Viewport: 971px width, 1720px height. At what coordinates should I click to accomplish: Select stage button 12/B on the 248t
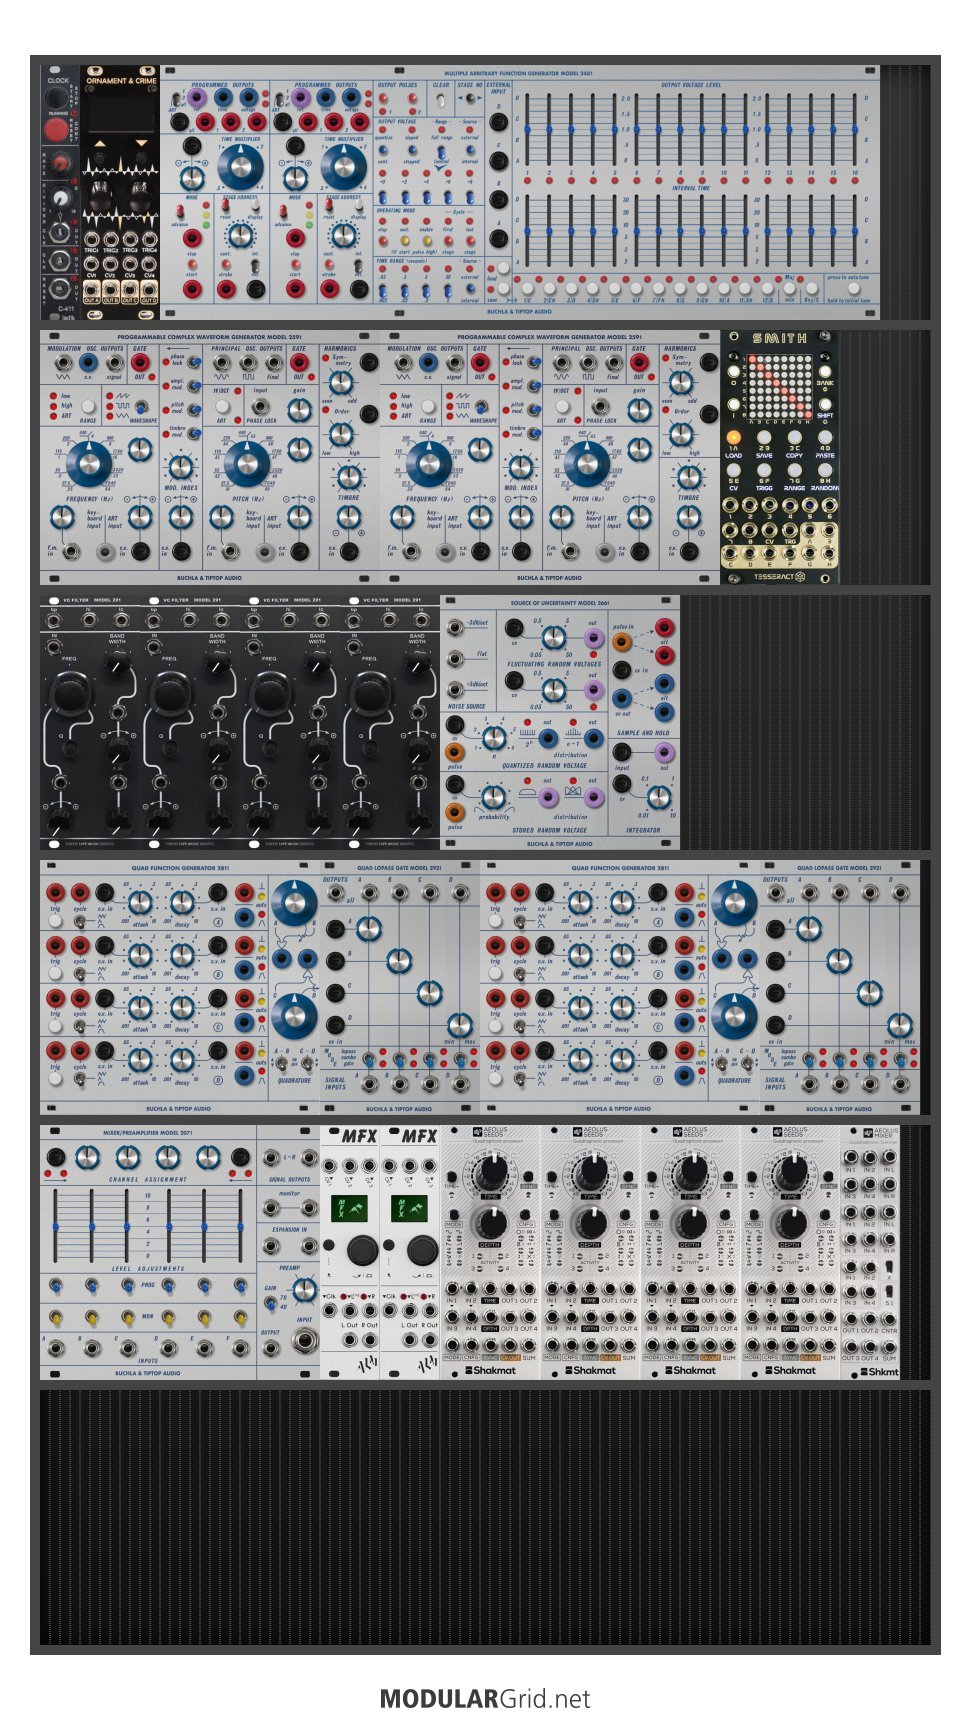[768, 288]
